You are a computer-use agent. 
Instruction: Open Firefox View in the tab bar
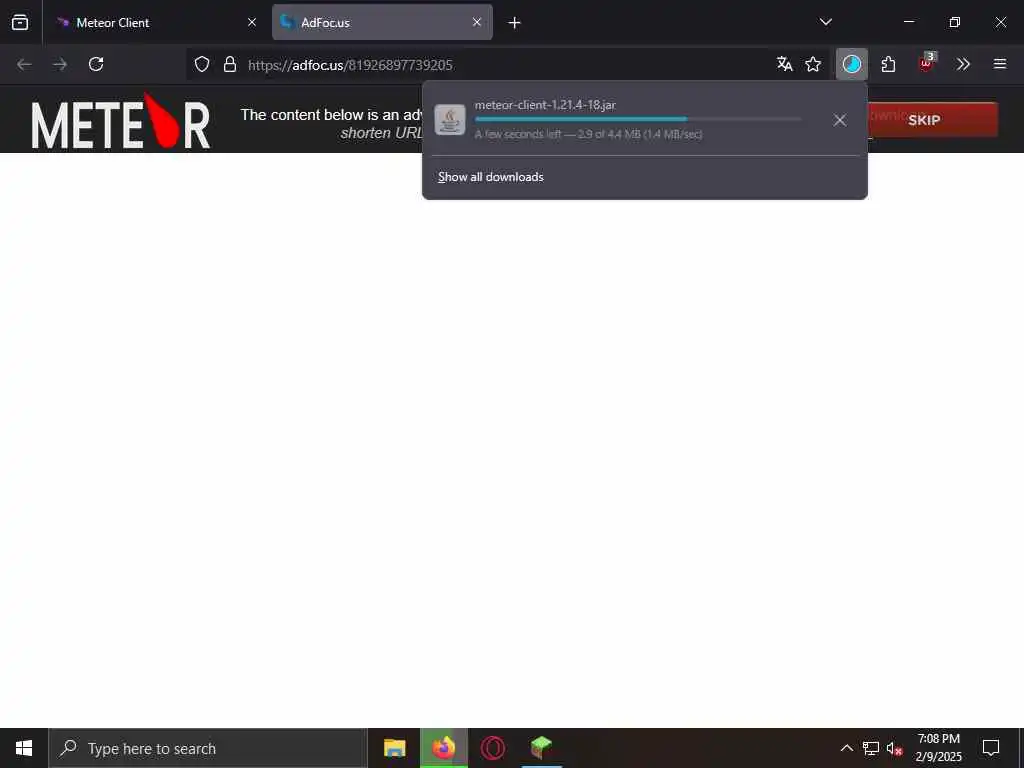[x=20, y=22]
